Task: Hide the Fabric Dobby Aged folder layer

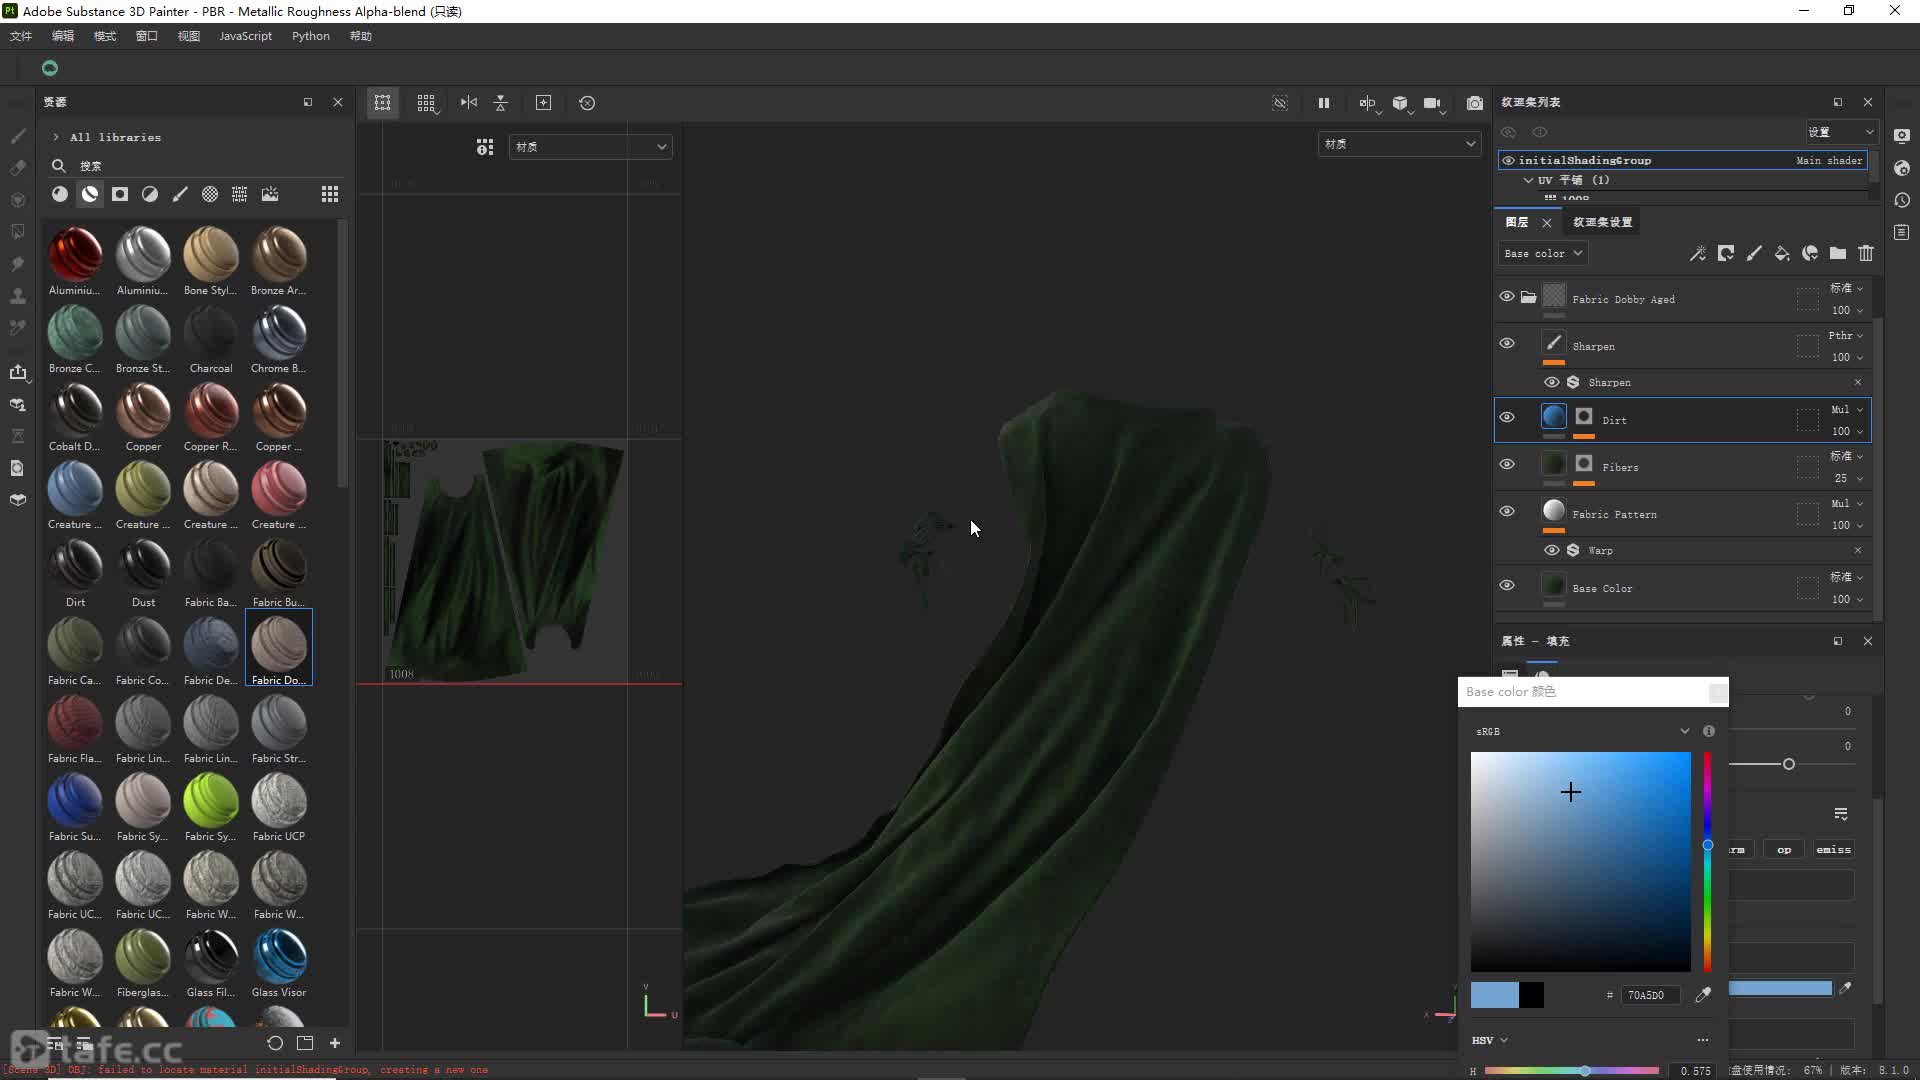Action: point(1507,297)
